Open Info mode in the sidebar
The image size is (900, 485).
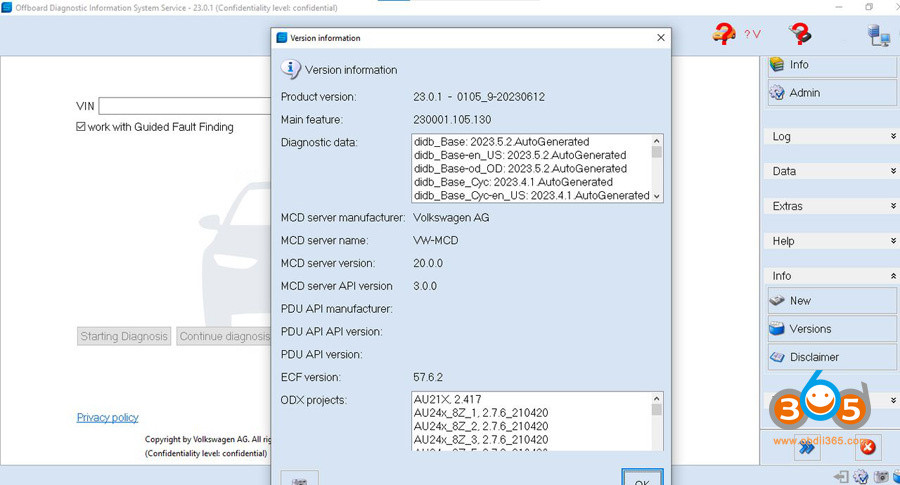click(832, 65)
